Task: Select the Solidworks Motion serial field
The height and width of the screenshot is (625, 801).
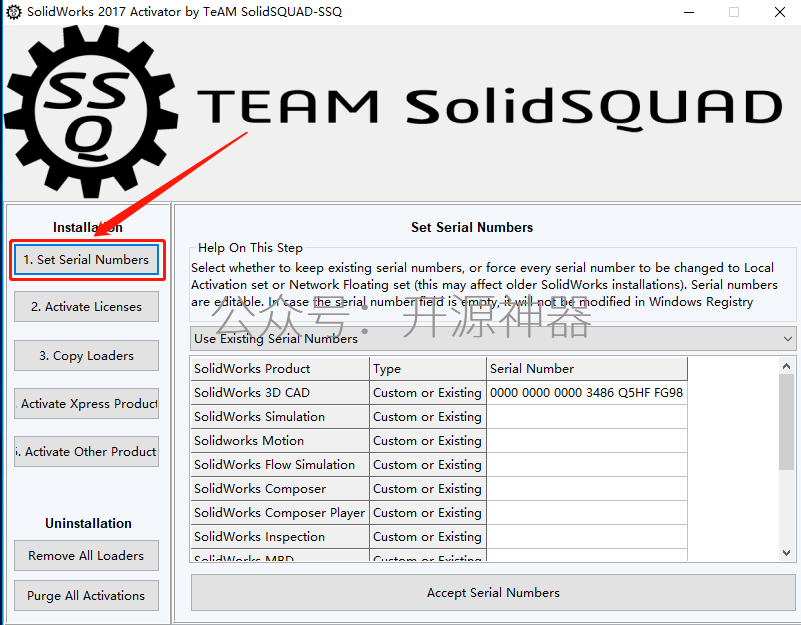Action: click(x=586, y=441)
